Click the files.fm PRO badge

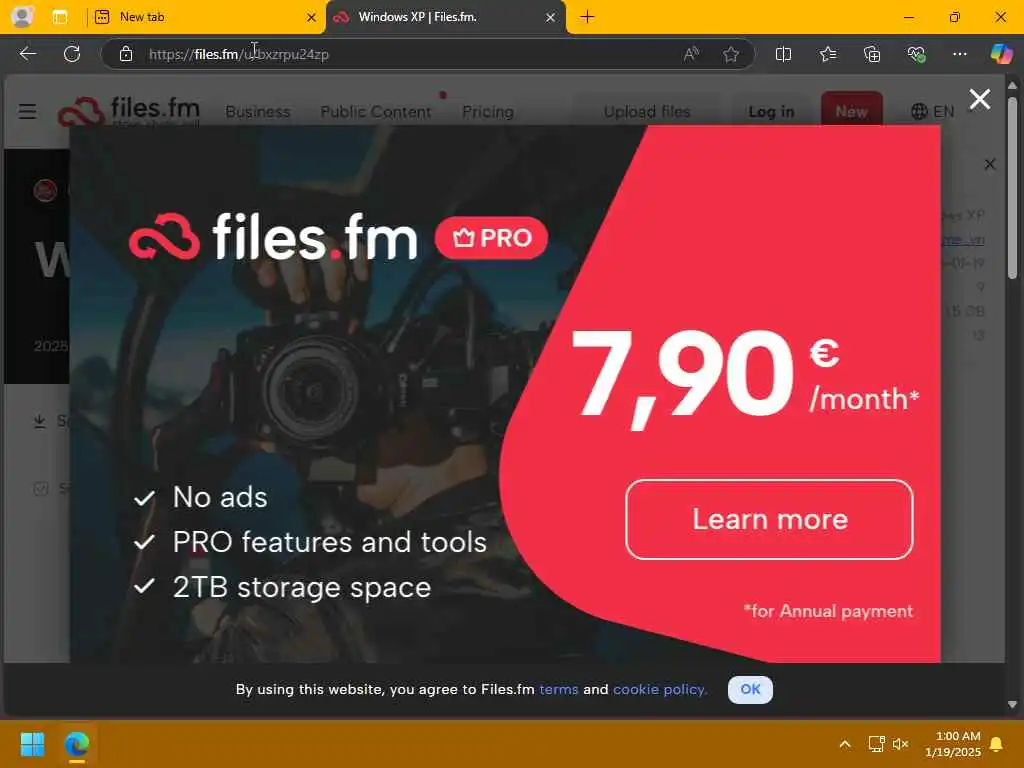(x=491, y=238)
